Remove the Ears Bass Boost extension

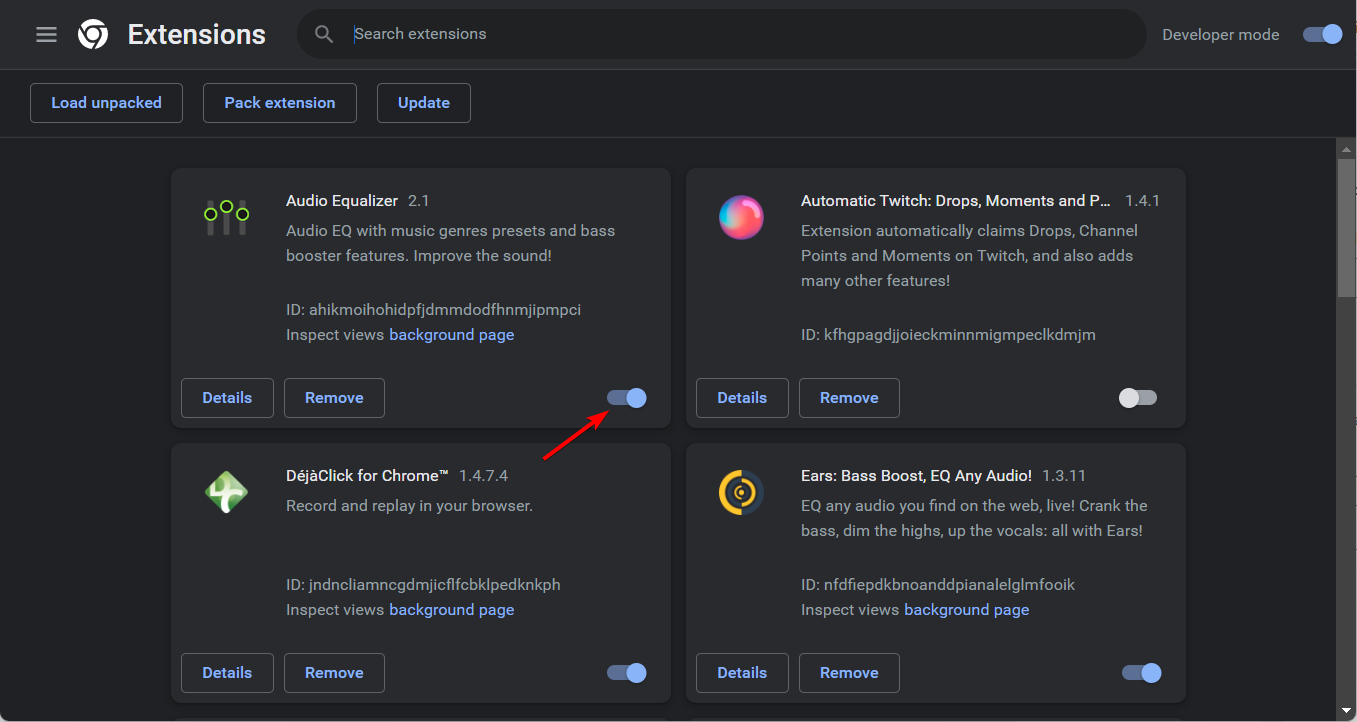pos(849,673)
